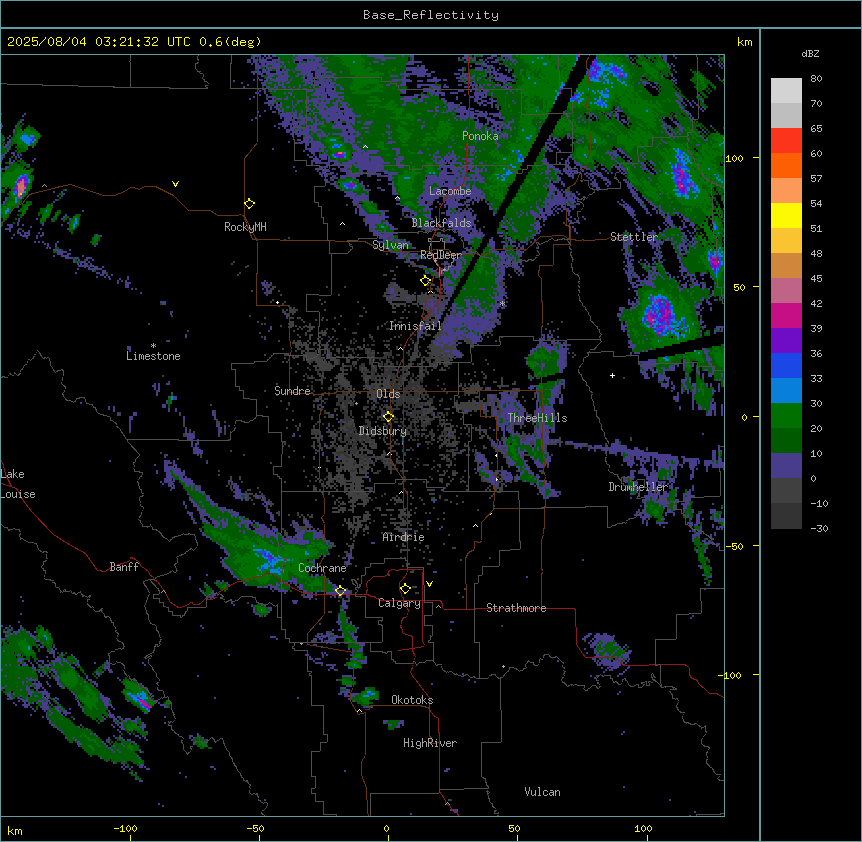The height and width of the screenshot is (842, 862).
Task: Pick the bright yellow 51-54 dBZ legend swatch
Action: click(x=786, y=215)
